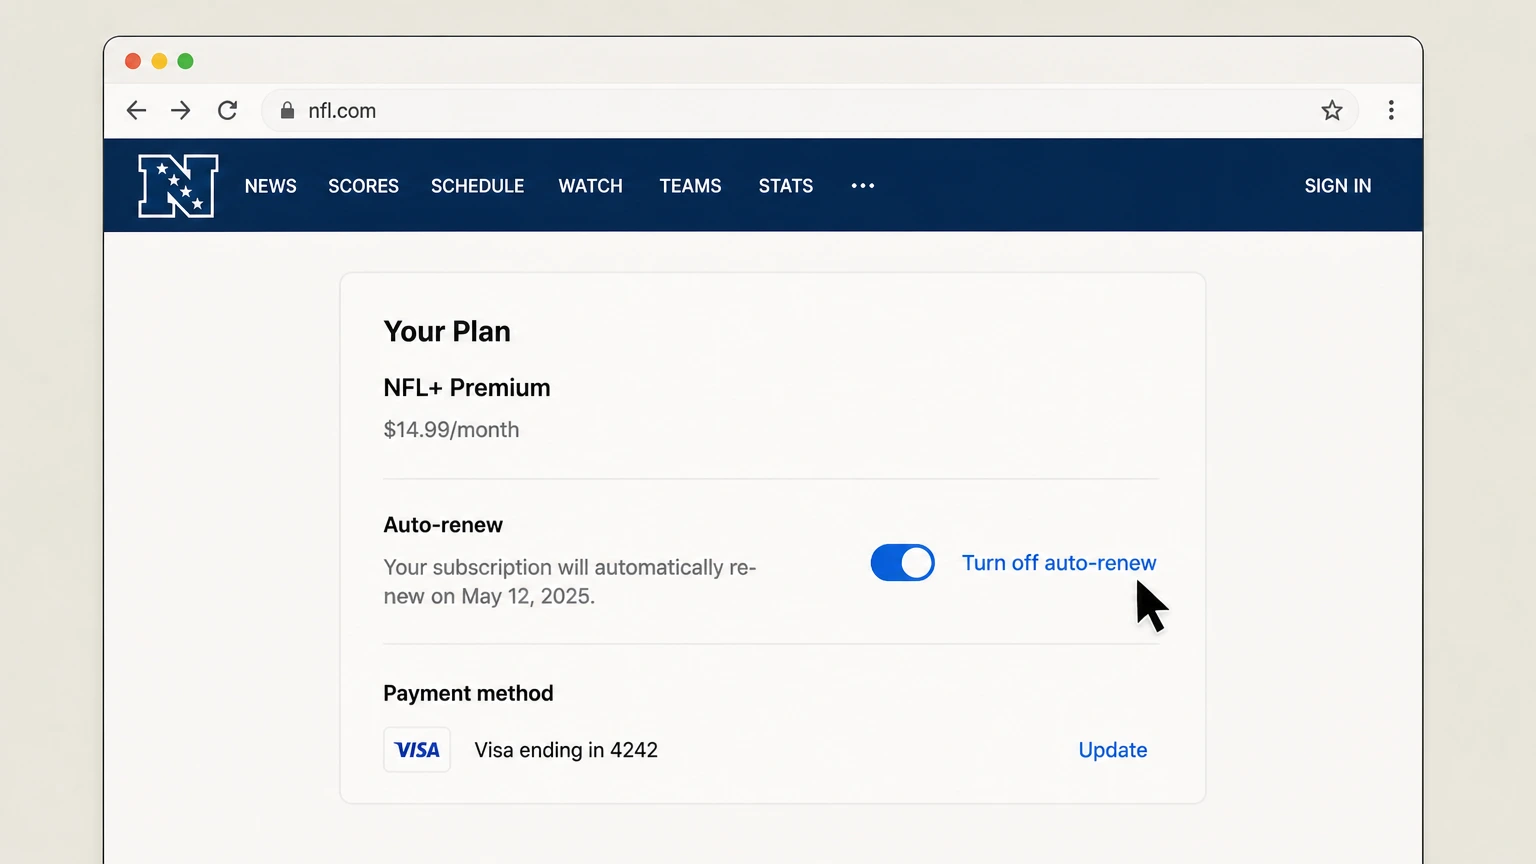The image size is (1536, 864).
Task: Click the padlock site security icon
Action: (288, 110)
